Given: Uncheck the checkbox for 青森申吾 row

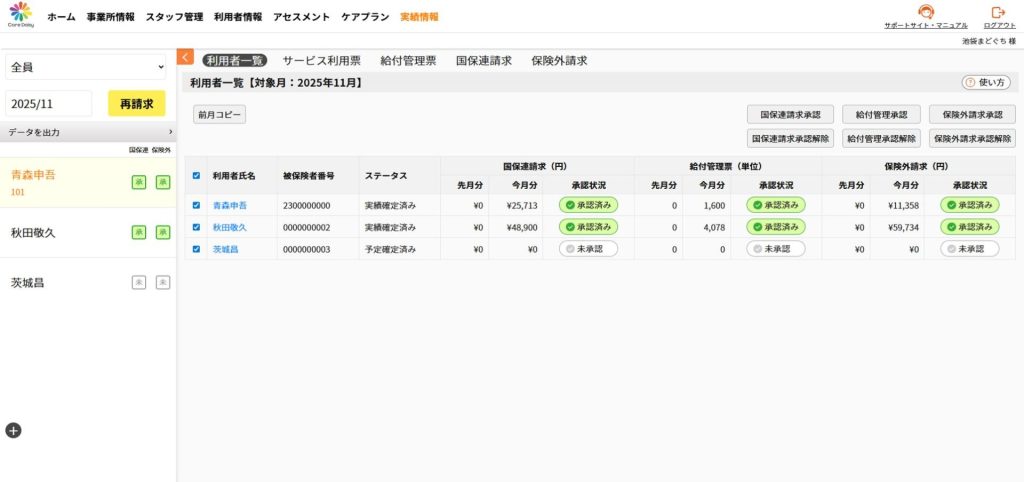Looking at the screenshot, I should pos(196,205).
